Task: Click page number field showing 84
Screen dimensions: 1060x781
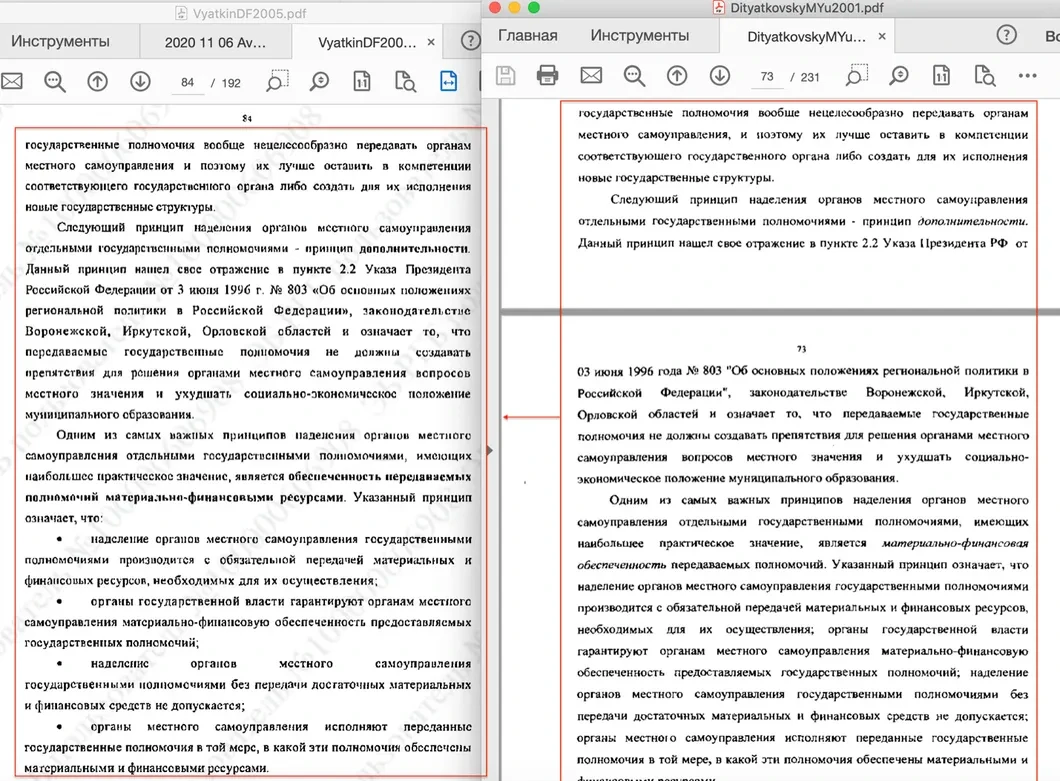Action: point(187,82)
